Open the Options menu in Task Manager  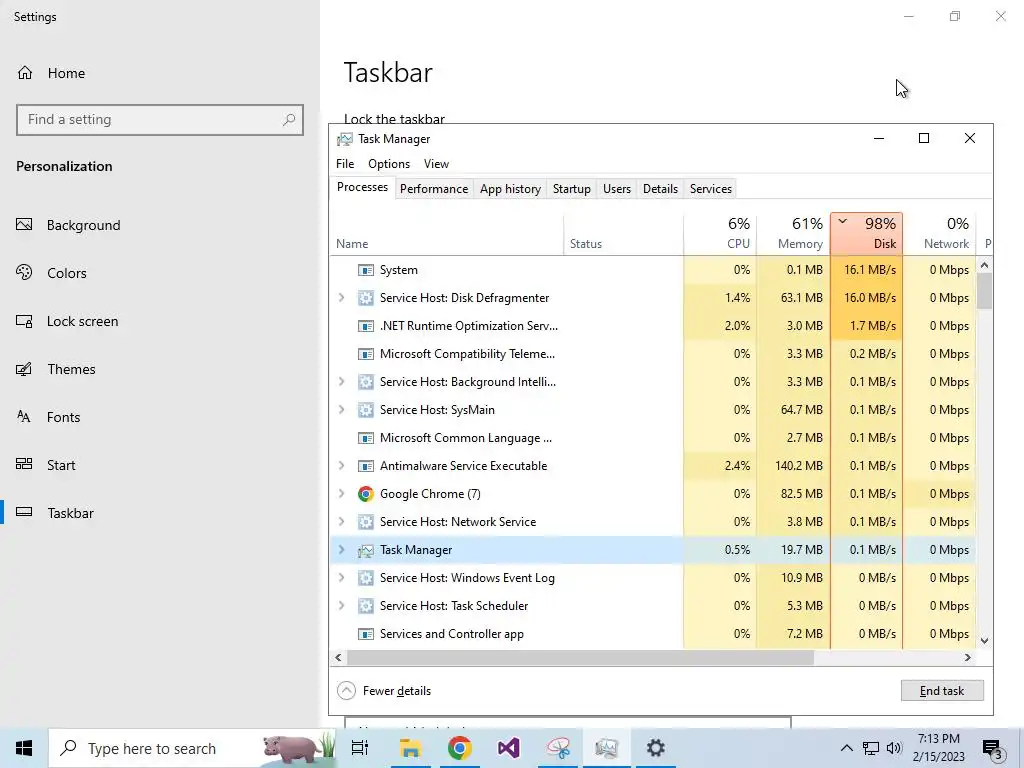pyautogui.click(x=389, y=164)
